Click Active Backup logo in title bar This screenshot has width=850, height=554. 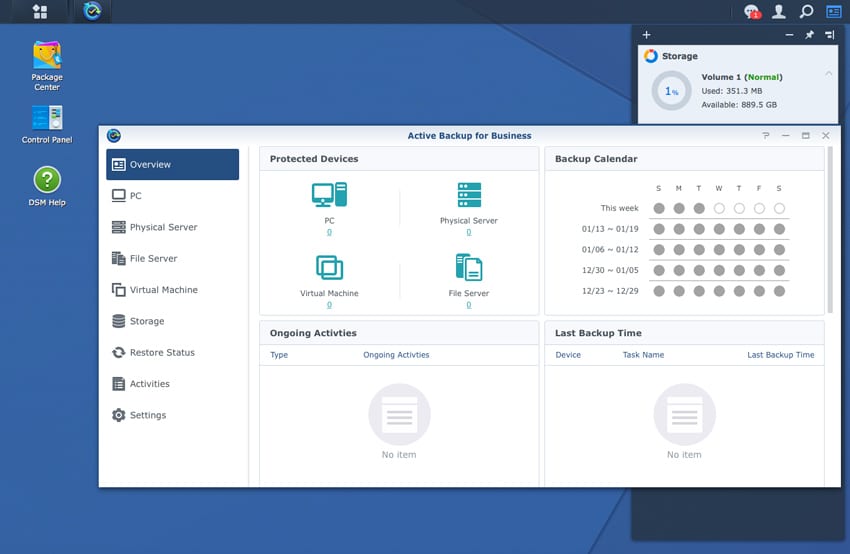point(114,136)
